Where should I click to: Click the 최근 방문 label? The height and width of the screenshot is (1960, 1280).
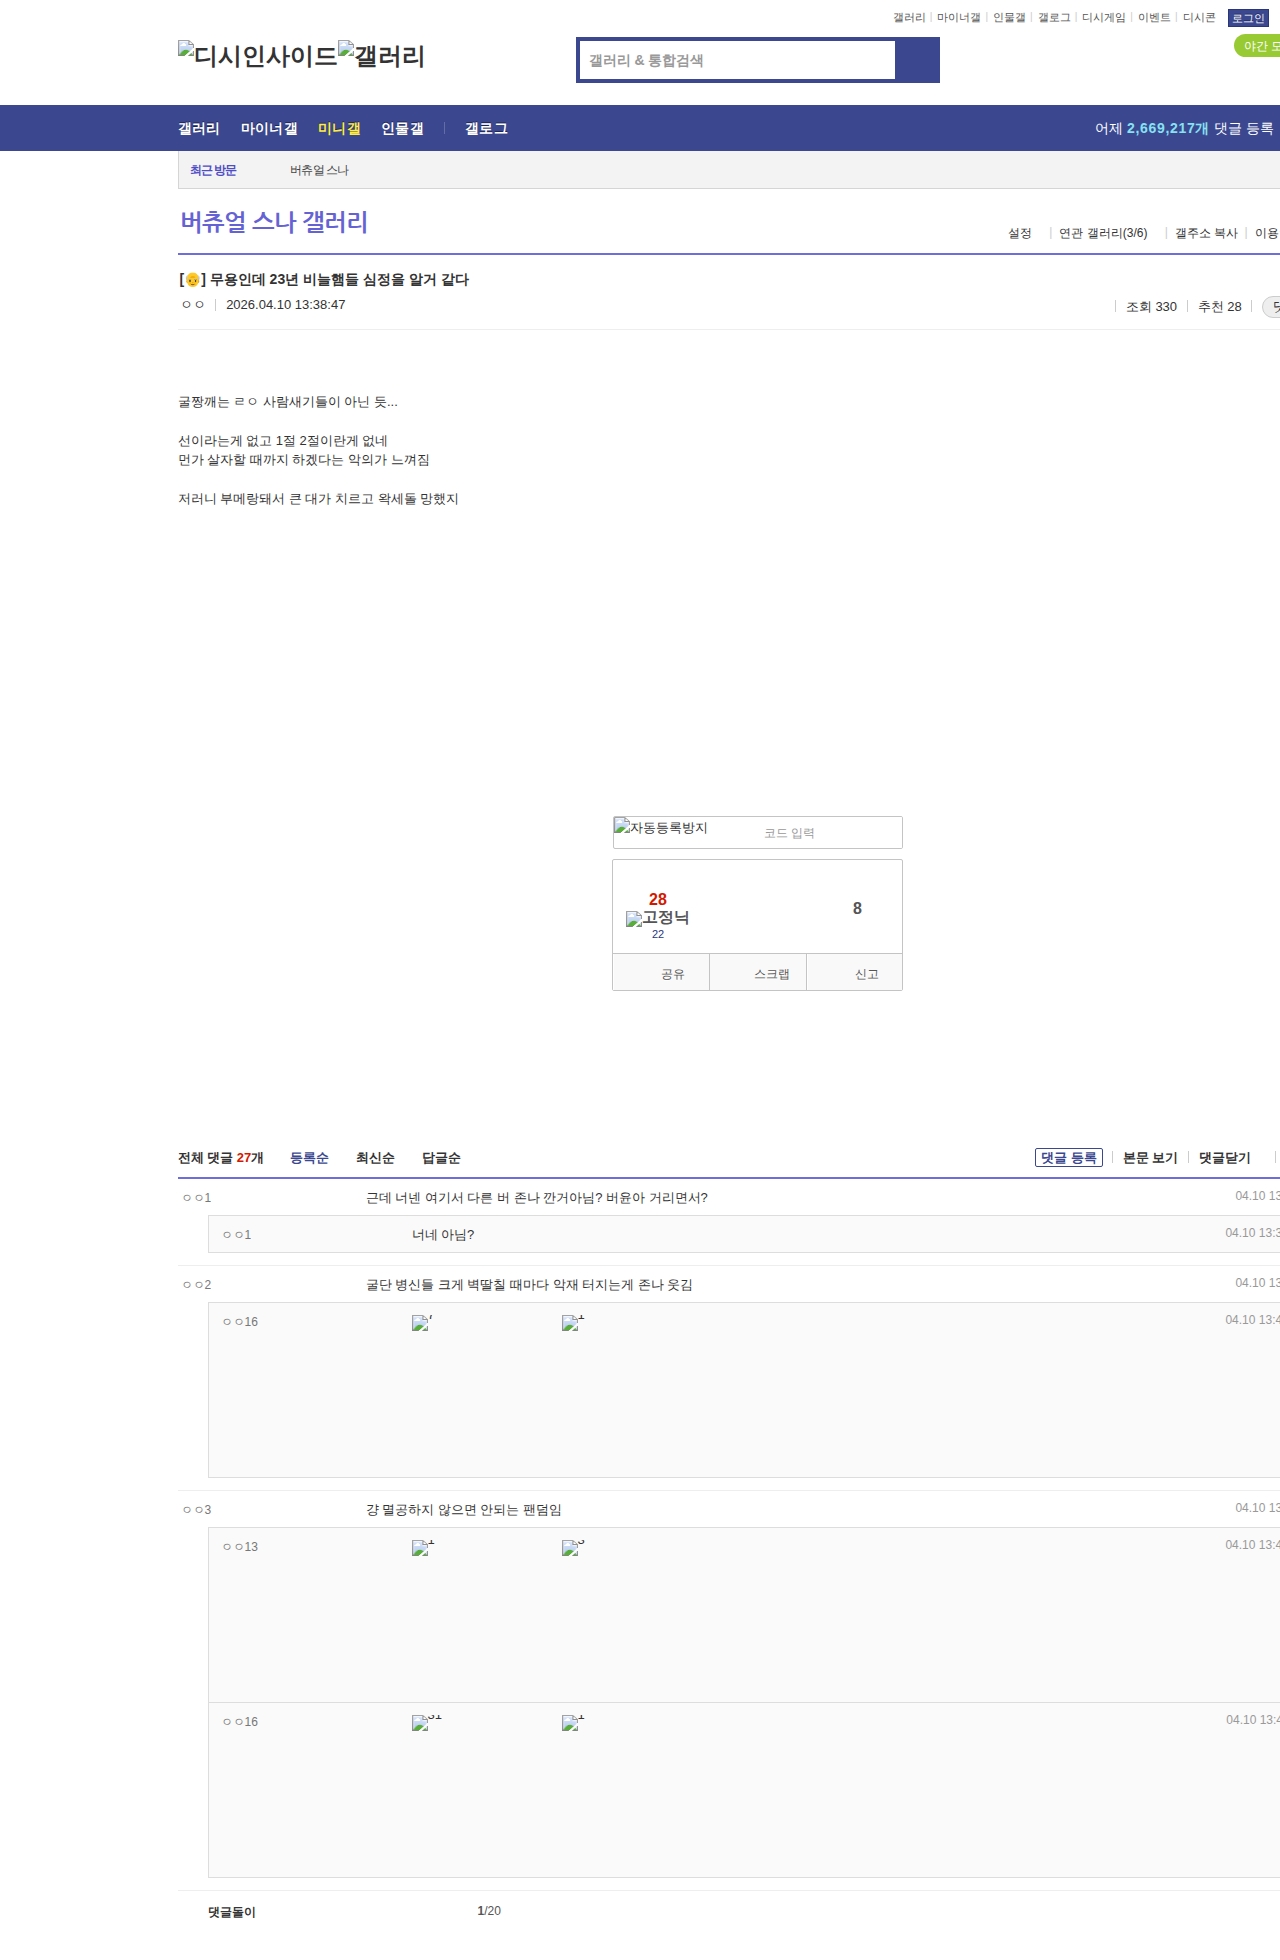click(x=213, y=171)
